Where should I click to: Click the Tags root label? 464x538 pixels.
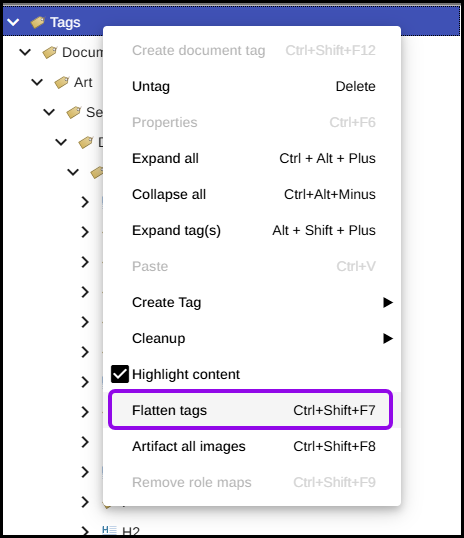click(65, 23)
